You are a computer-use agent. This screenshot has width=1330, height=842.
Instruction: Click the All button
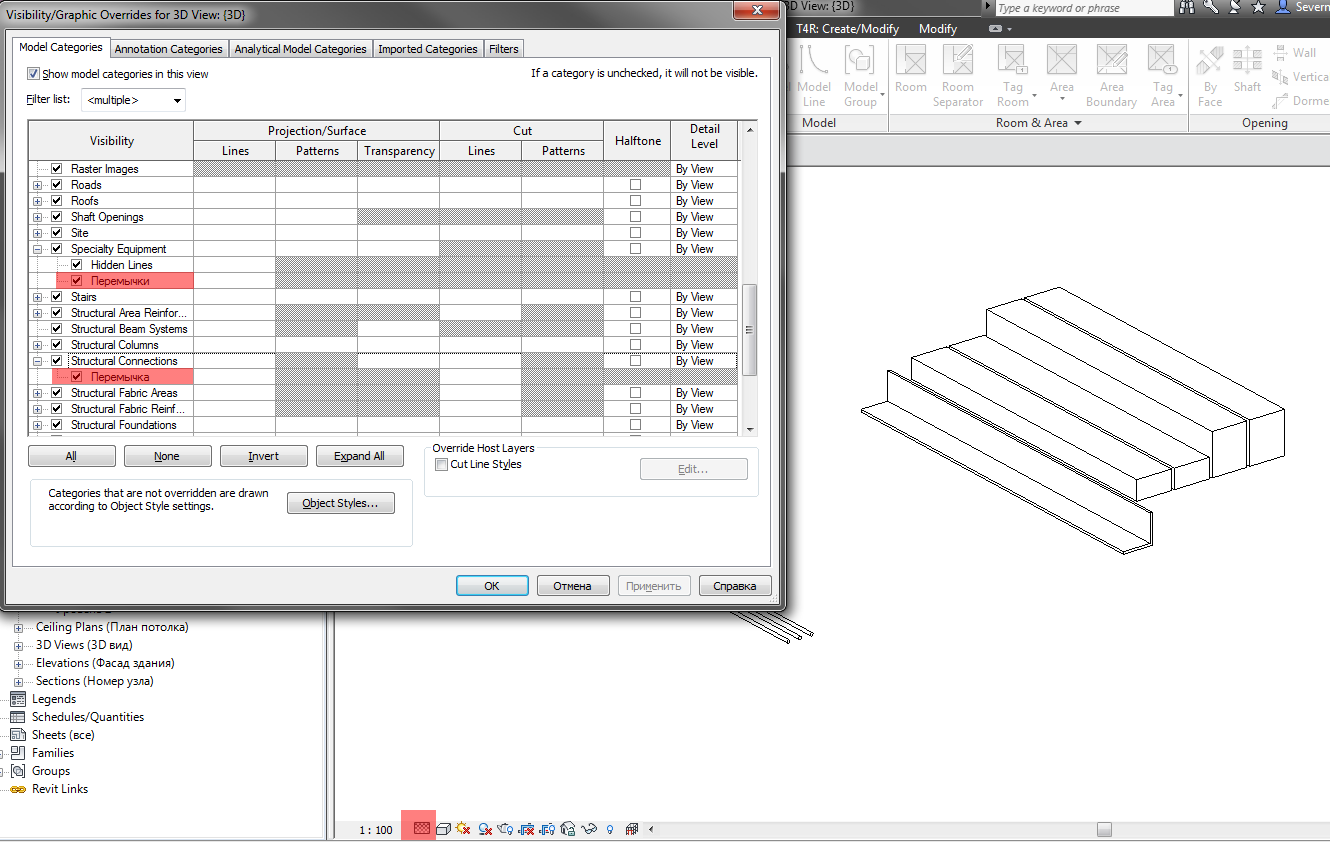(71, 456)
